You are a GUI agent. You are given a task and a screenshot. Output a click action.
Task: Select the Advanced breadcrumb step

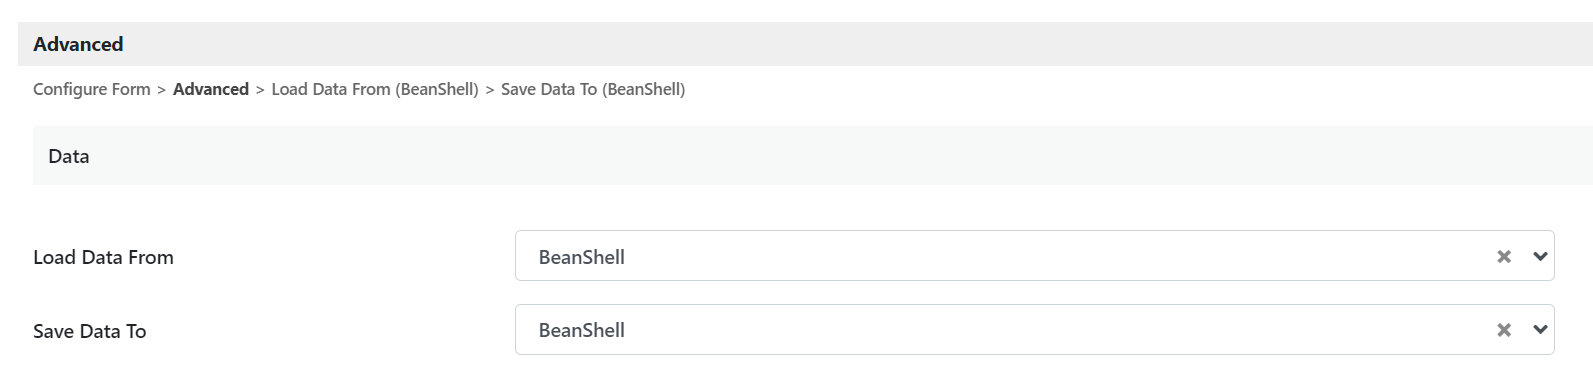pos(211,89)
